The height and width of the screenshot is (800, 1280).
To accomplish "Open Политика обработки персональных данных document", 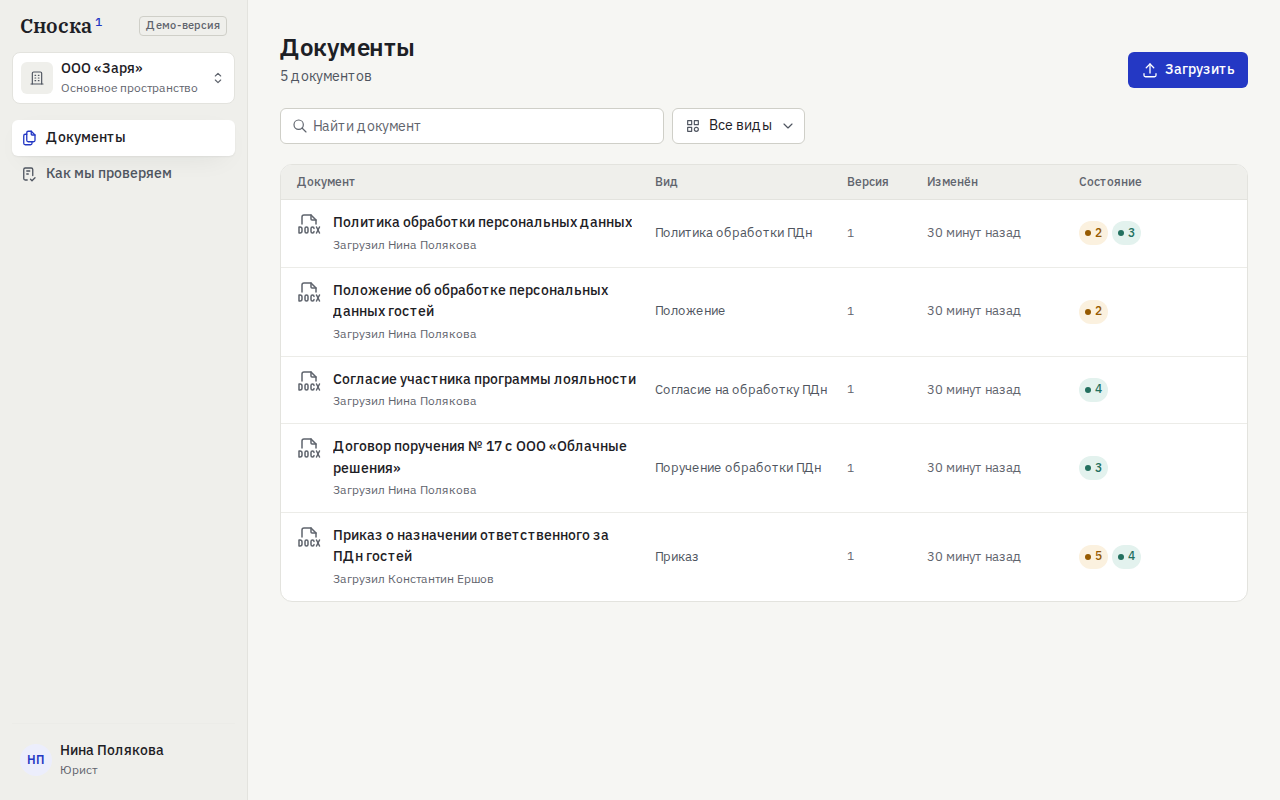I will click(482, 222).
